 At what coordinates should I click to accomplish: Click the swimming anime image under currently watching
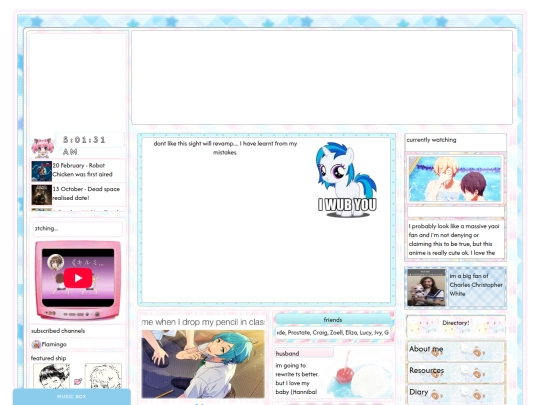(x=455, y=179)
